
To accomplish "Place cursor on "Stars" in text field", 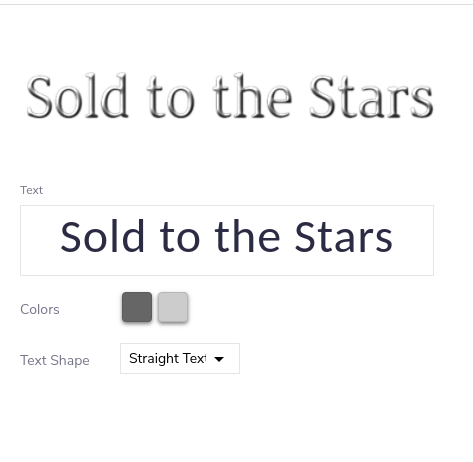I will 344,236.
